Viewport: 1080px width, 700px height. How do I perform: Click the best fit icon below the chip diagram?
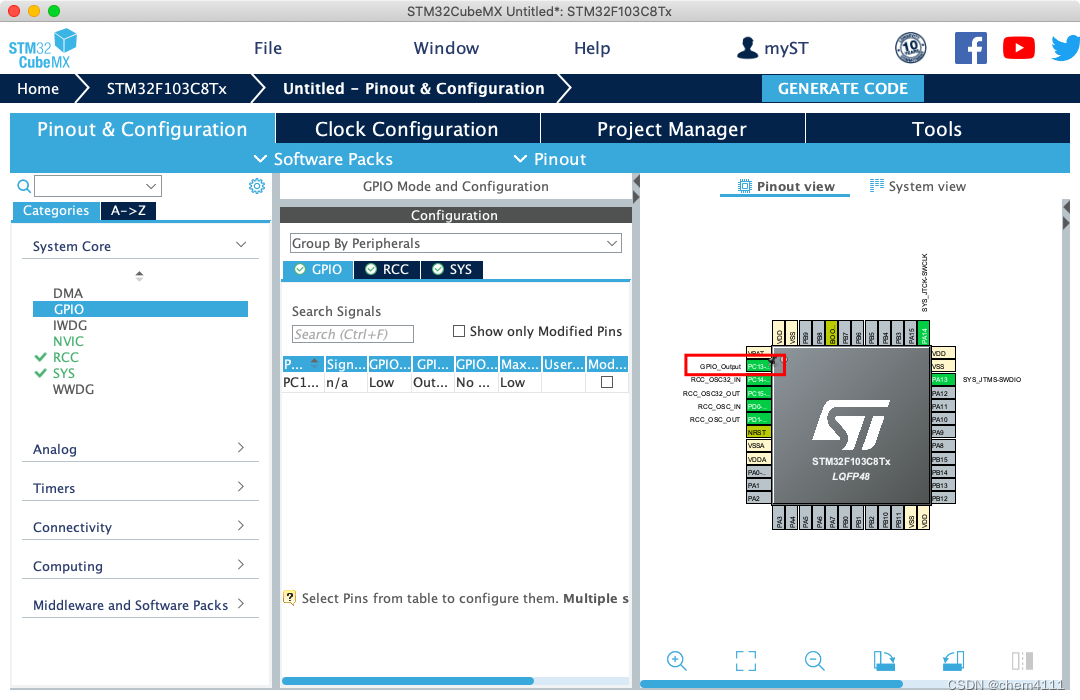pos(745,660)
